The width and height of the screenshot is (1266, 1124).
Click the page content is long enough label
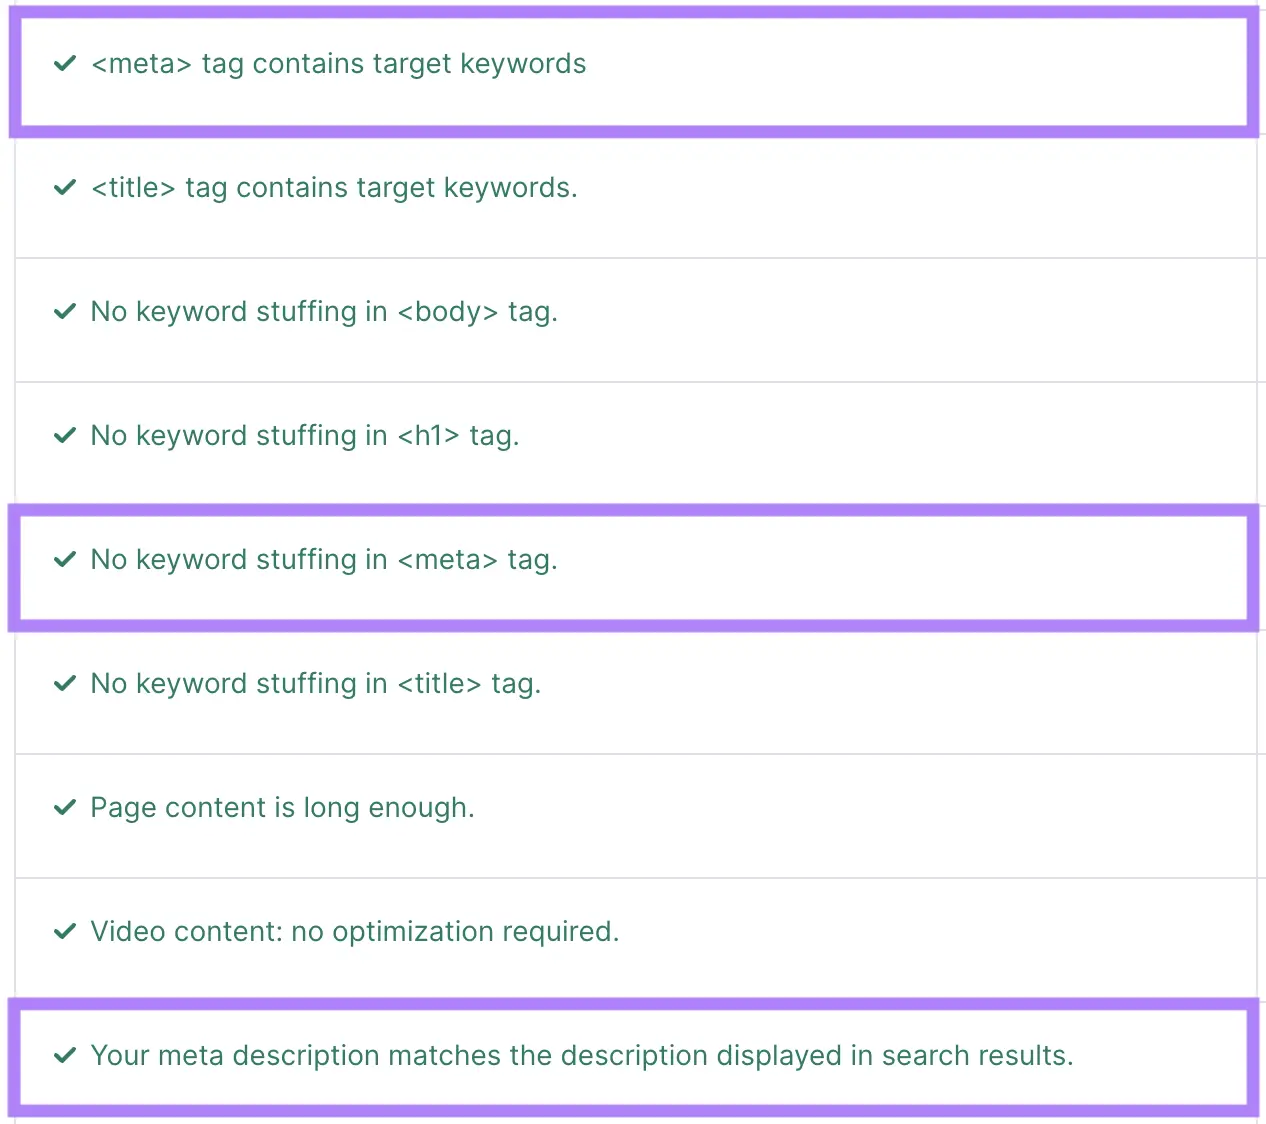[282, 807]
